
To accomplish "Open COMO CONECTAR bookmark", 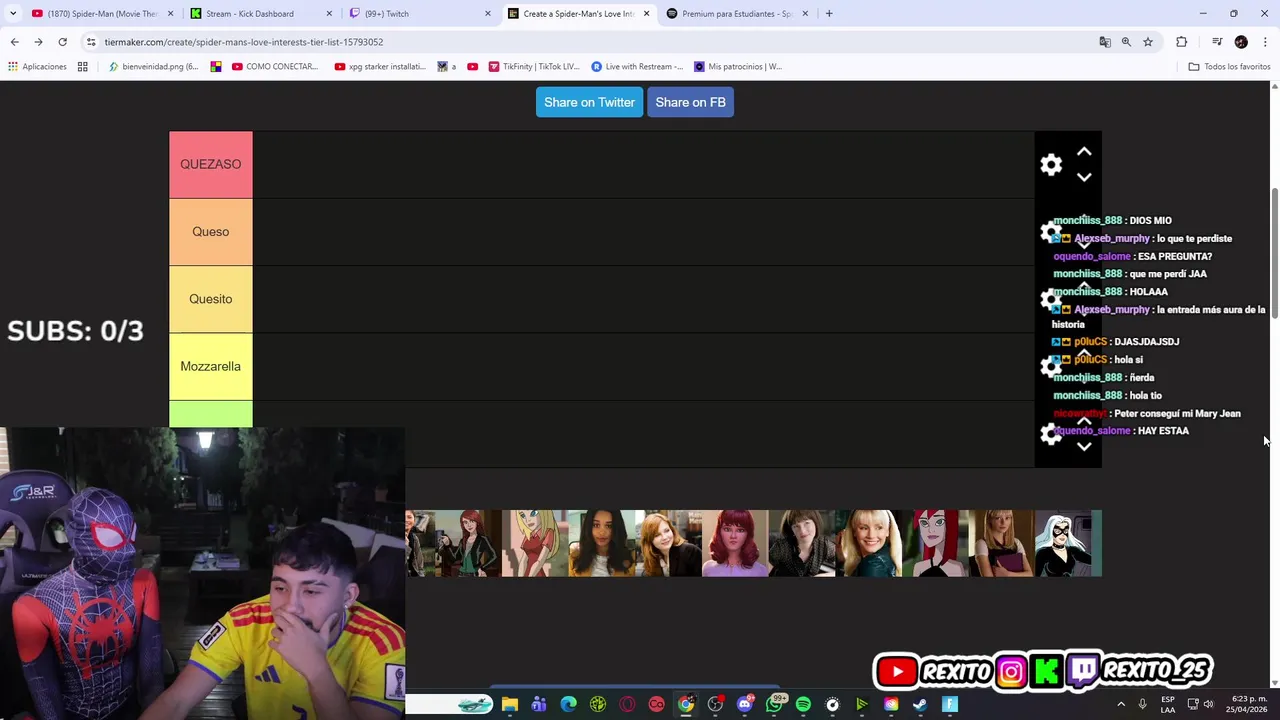I will tap(275, 67).
